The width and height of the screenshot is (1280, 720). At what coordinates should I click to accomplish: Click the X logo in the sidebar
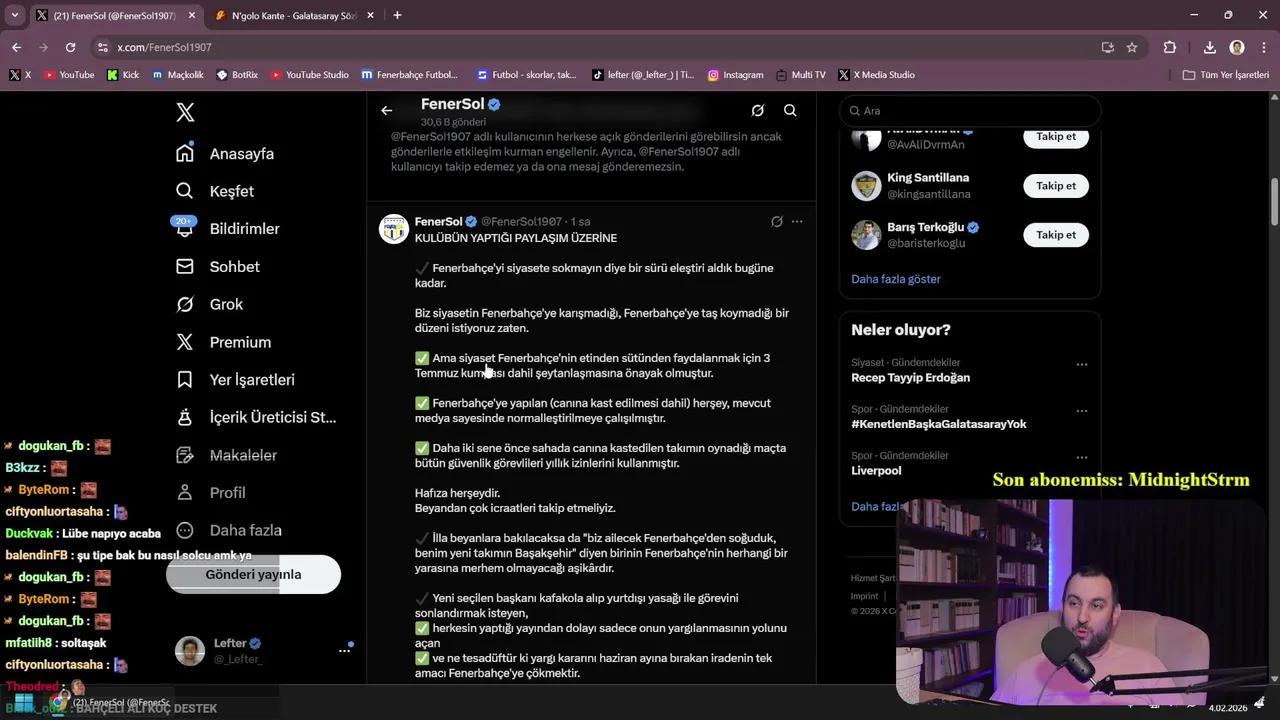(185, 112)
